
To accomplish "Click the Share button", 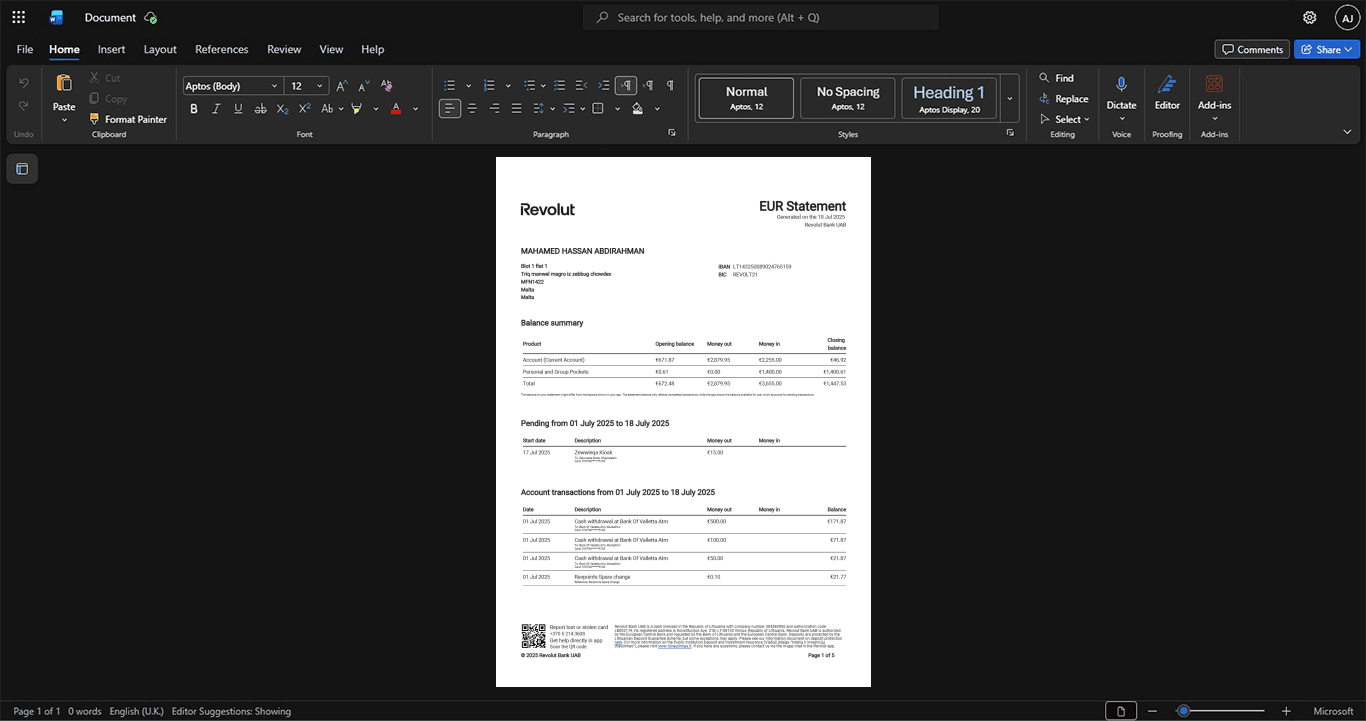I will pos(1327,49).
